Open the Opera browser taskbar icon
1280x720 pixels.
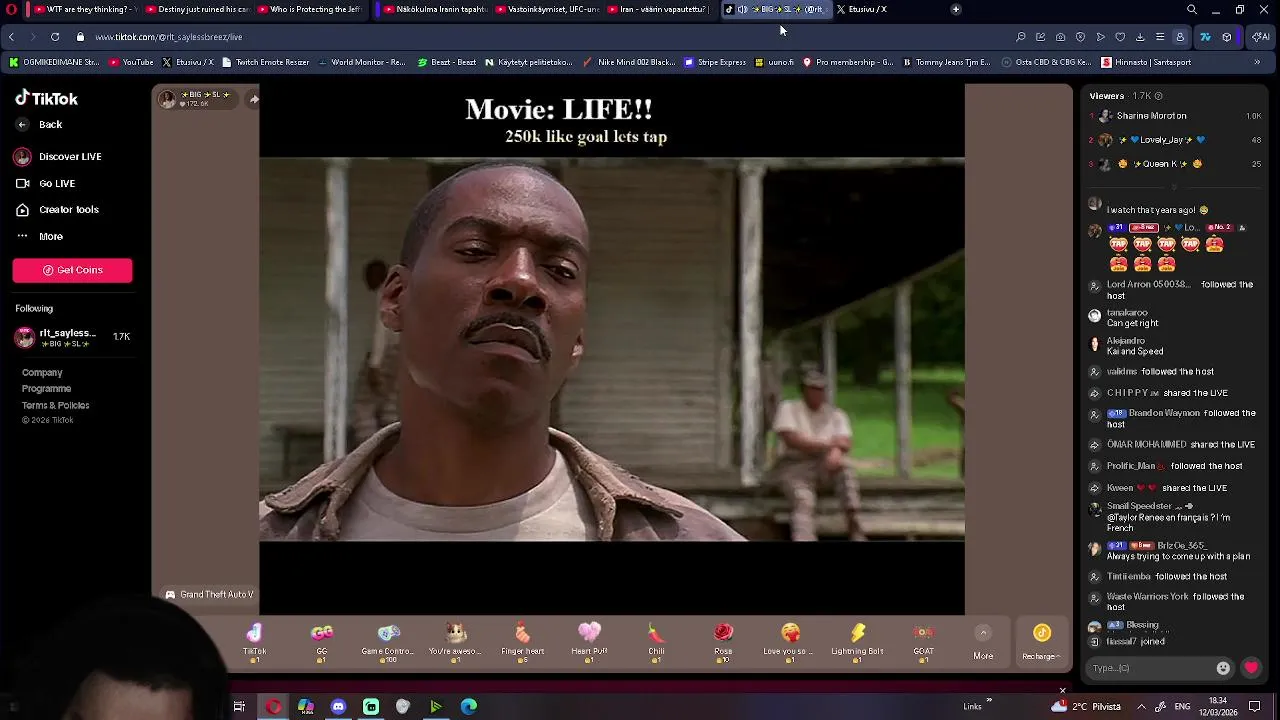tap(273, 707)
